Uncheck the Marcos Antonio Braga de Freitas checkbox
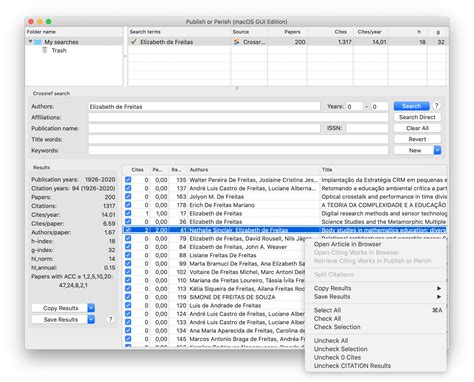This screenshot has height=382, width=474. pyautogui.click(x=128, y=339)
